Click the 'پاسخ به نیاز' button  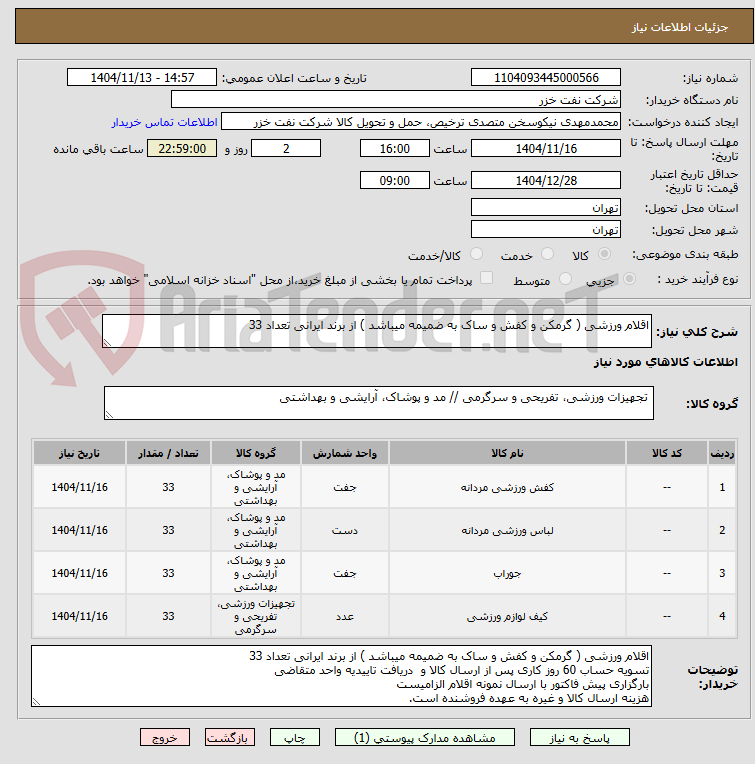[x=579, y=737]
